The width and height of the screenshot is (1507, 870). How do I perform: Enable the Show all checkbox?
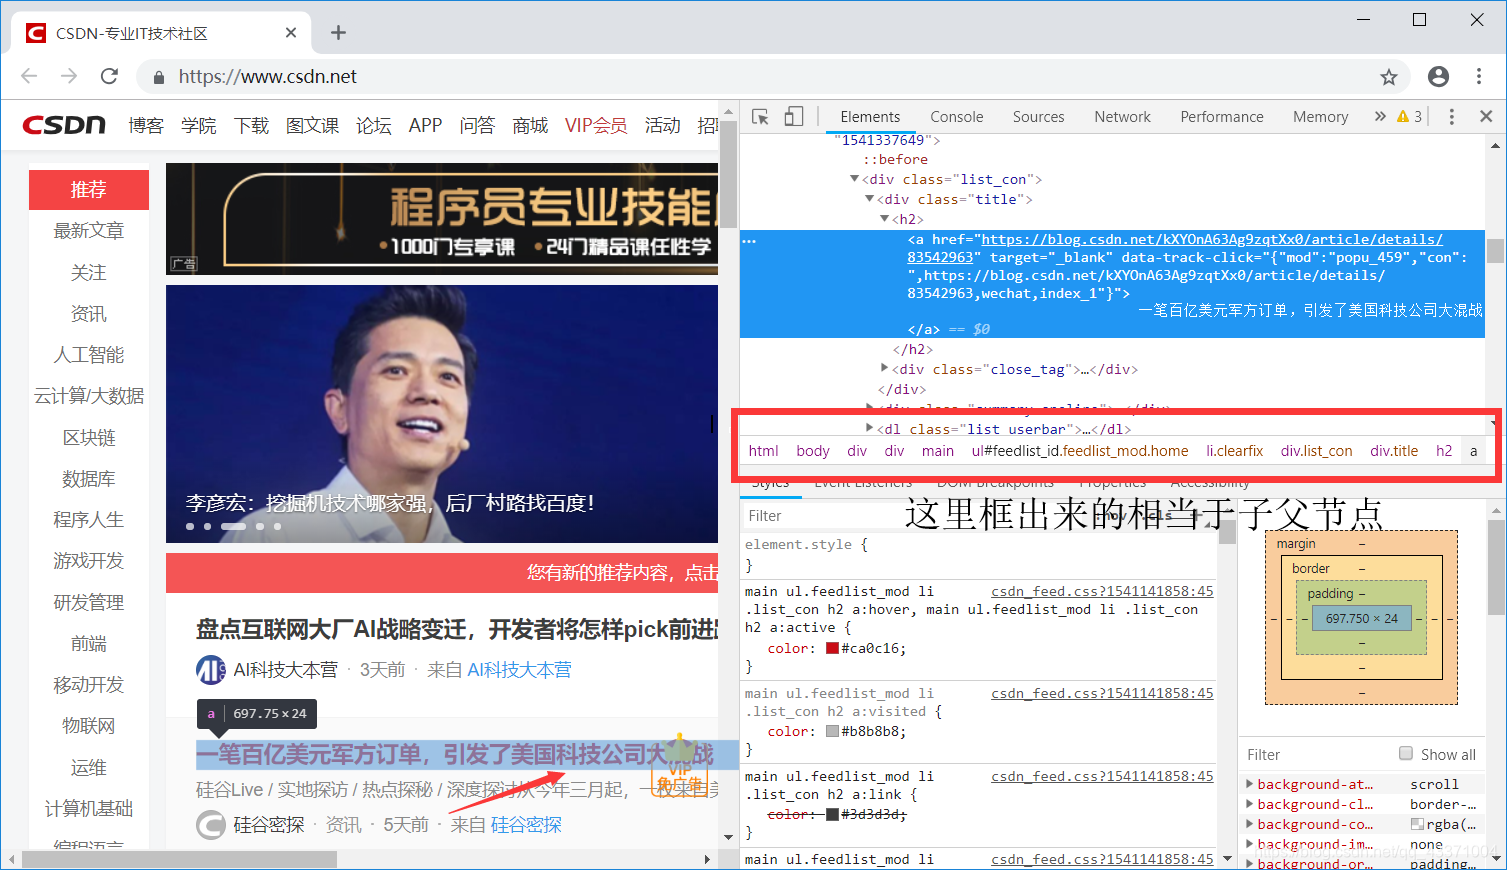(1406, 754)
